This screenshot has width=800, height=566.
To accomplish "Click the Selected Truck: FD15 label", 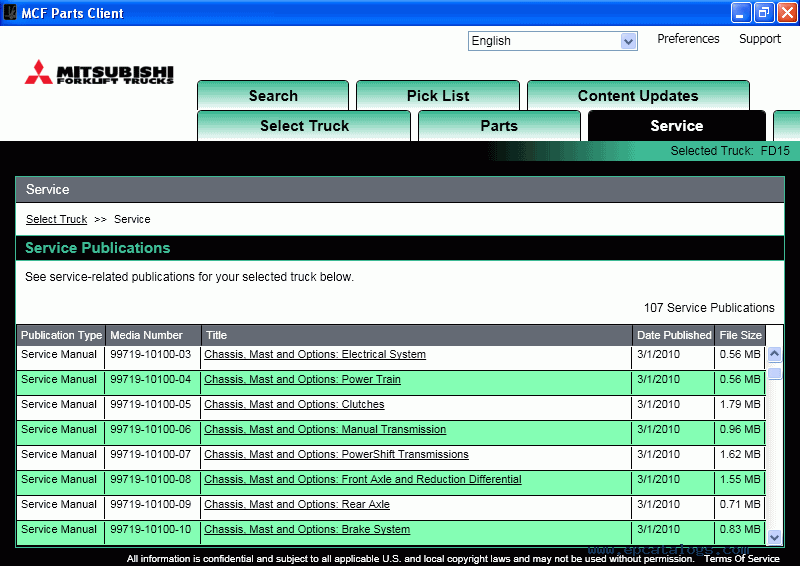I will click(x=730, y=151).
